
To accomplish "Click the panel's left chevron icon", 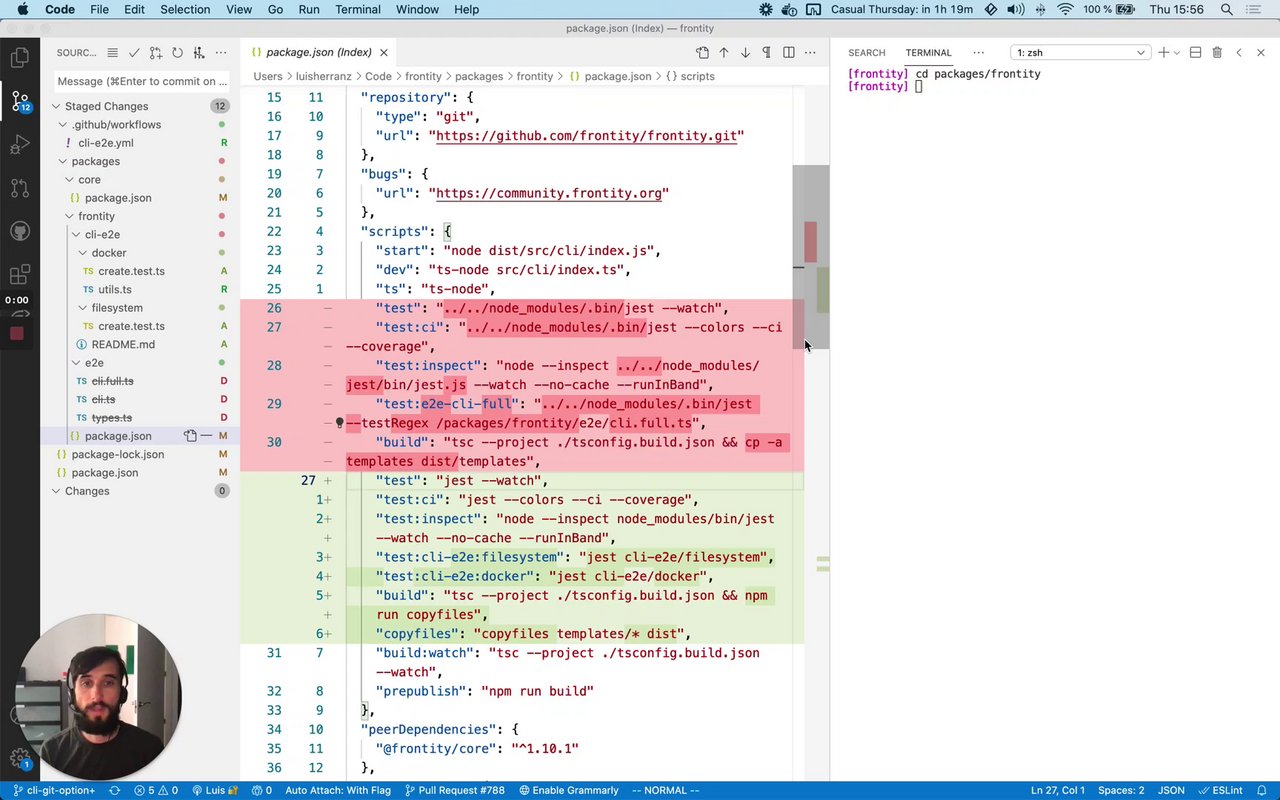I will pos(1238,52).
